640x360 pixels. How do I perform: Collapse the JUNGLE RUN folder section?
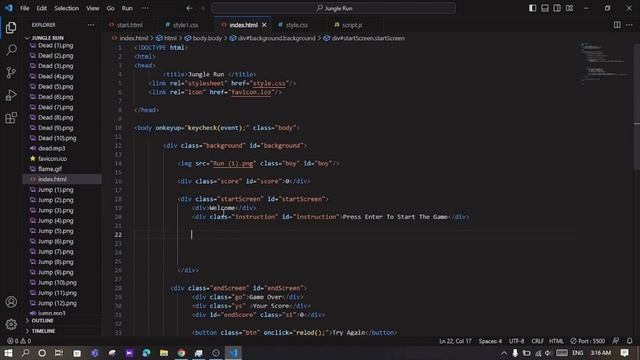[47, 38]
